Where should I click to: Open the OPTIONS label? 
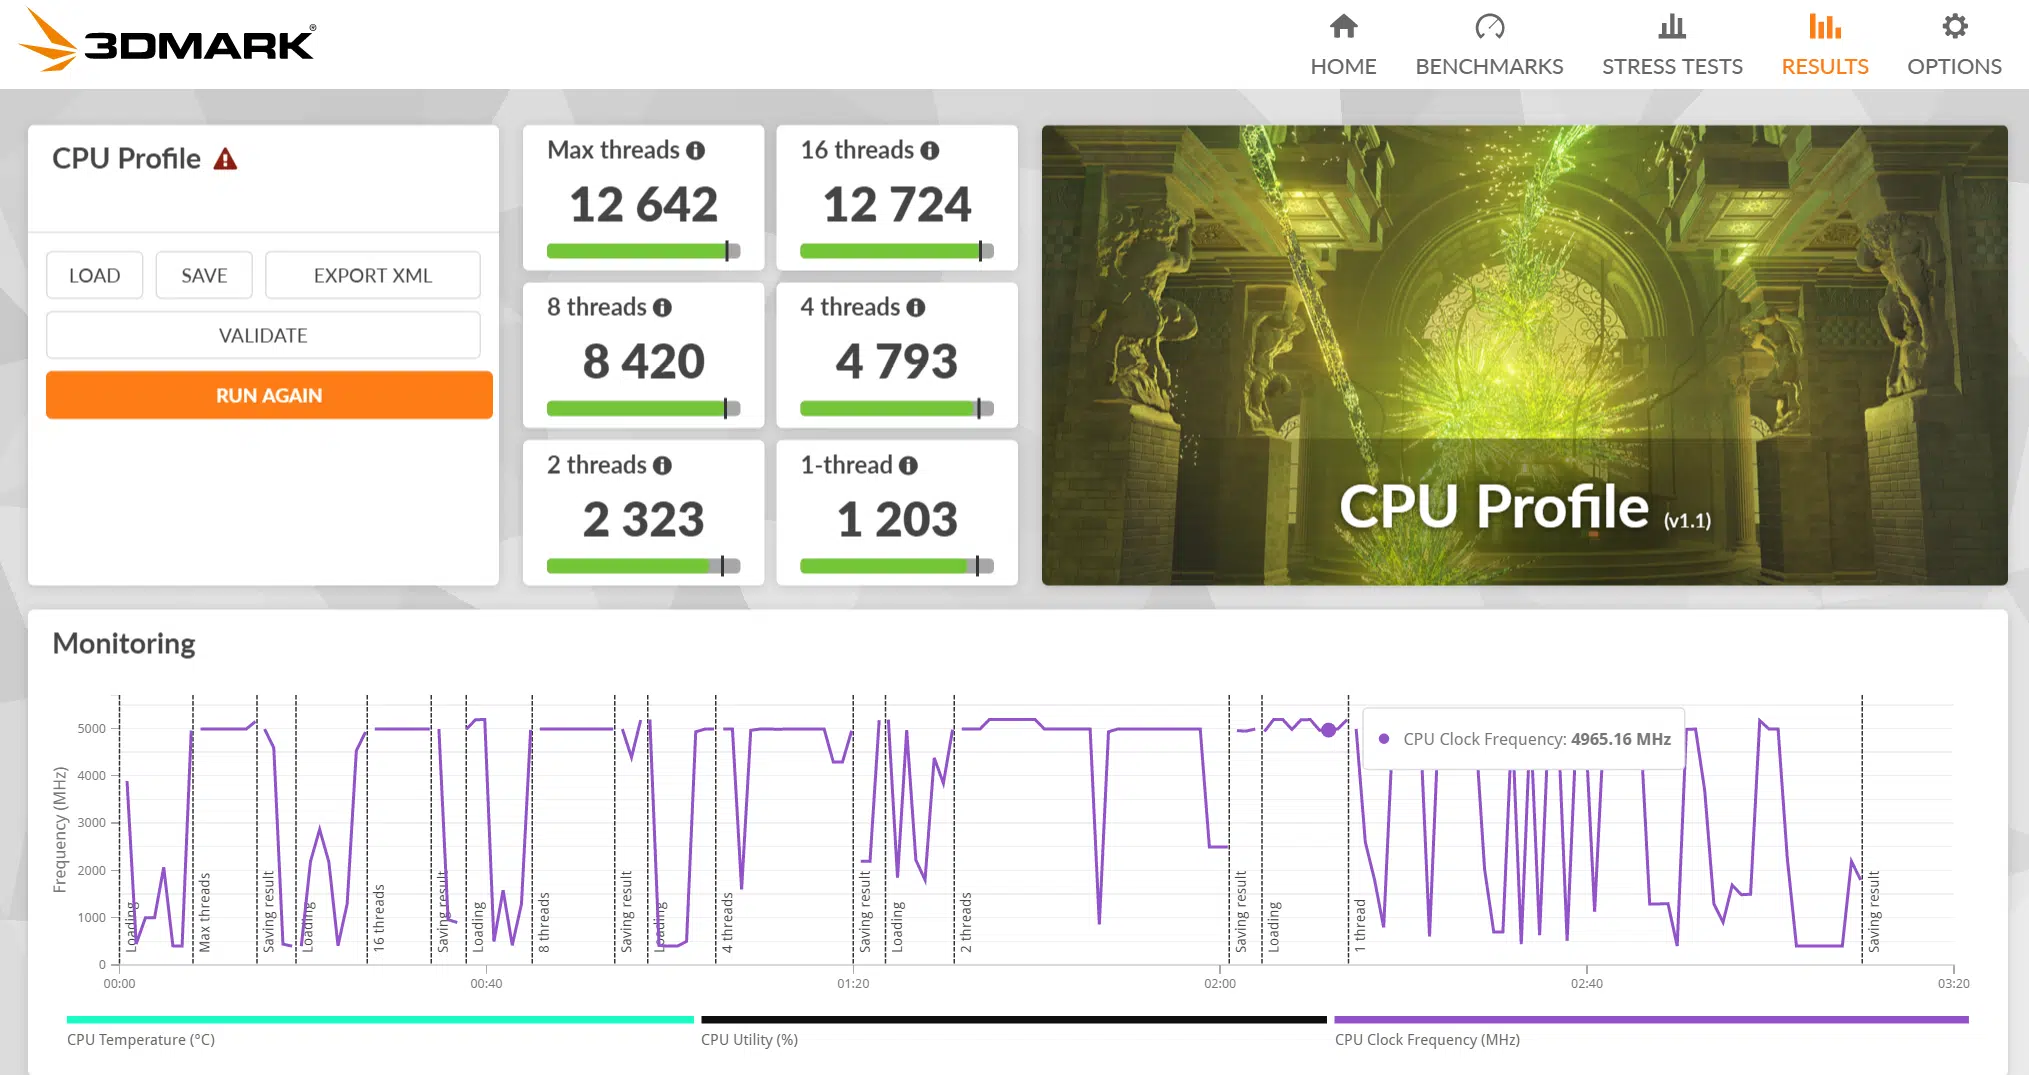coord(1954,66)
